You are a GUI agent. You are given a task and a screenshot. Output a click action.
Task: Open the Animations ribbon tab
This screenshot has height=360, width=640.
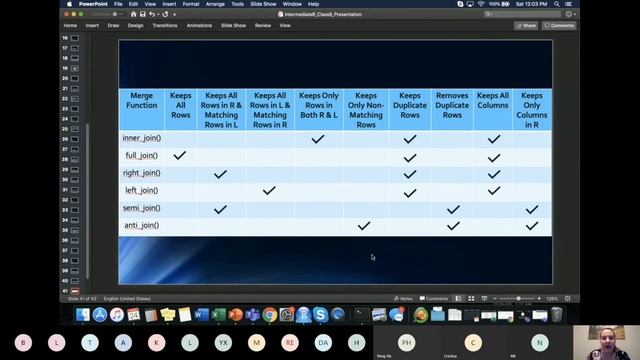[x=199, y=25]
